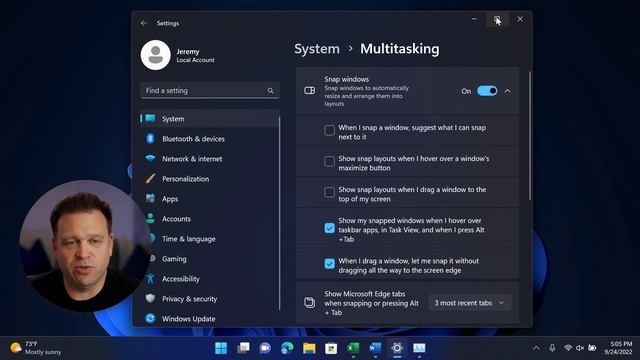Viewport: 640px width, 360px height.
Task: Open Time & language settings
Action: (x=188, y=239)
